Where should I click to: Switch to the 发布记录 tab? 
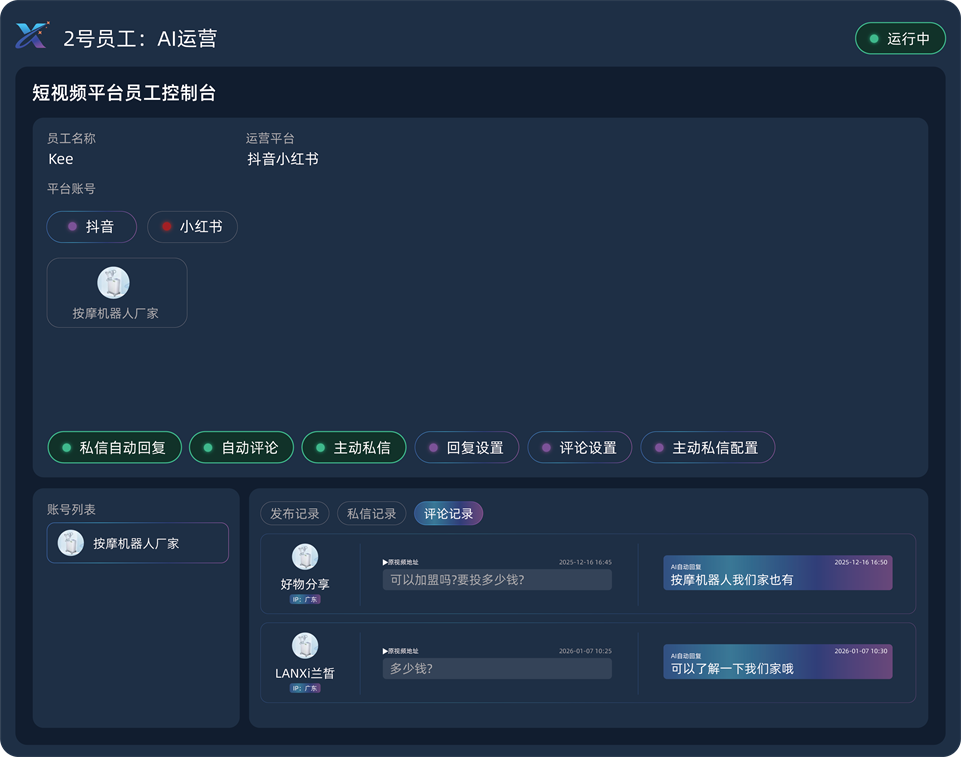(x=295, y=513)
